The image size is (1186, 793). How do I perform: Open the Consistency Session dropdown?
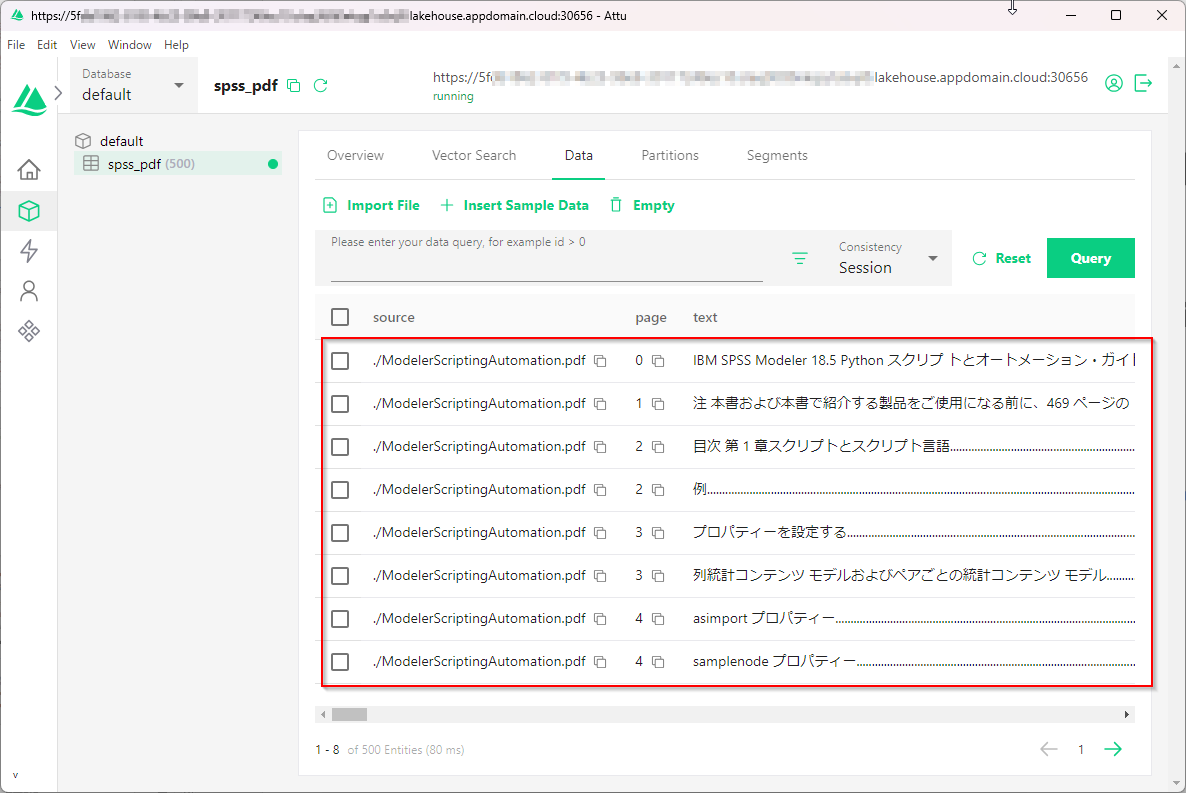click(x=888, y=258)
